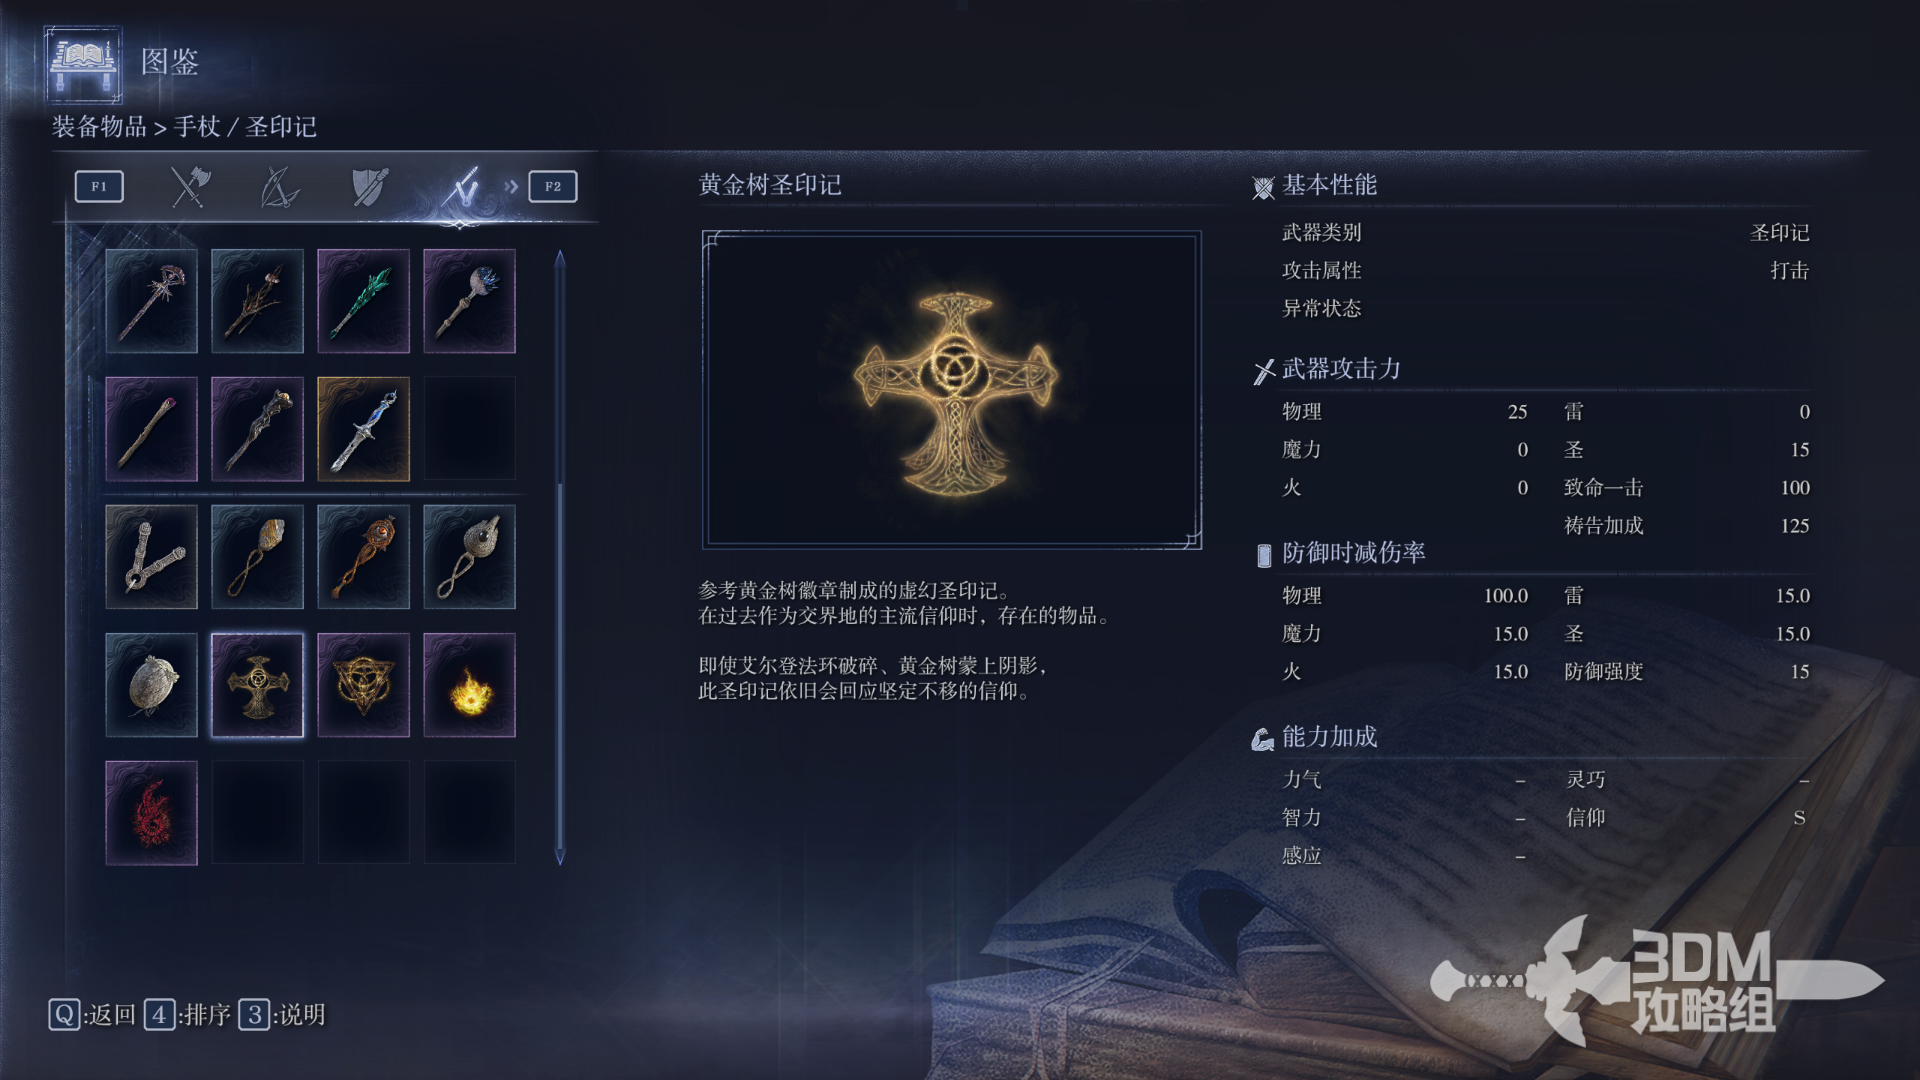This screenshot has width=1920, height=1080.
Task: Click the scrollbar up arrow
Action: point(560,258)
